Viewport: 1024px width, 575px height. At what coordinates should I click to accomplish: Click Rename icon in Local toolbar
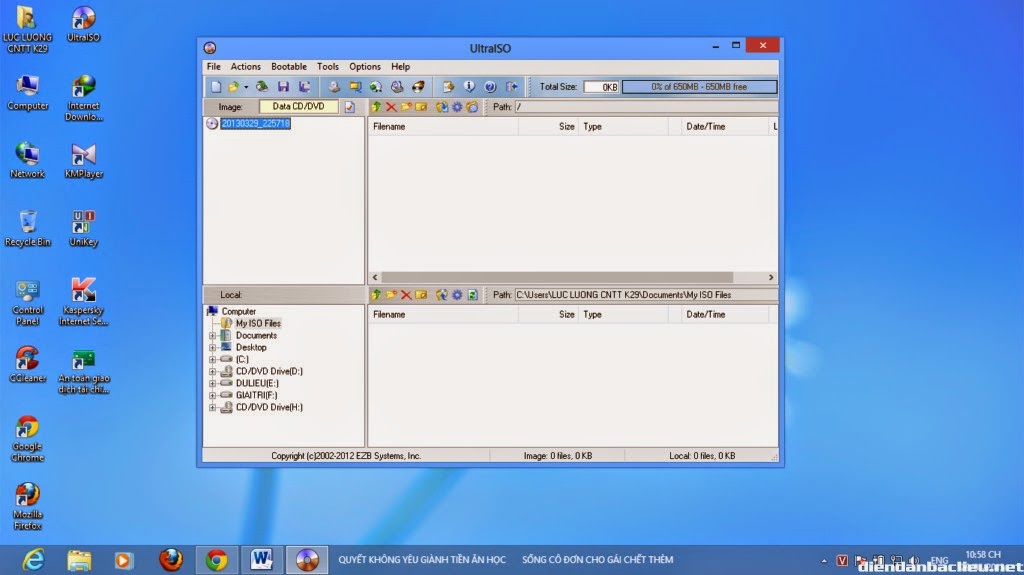421,295
